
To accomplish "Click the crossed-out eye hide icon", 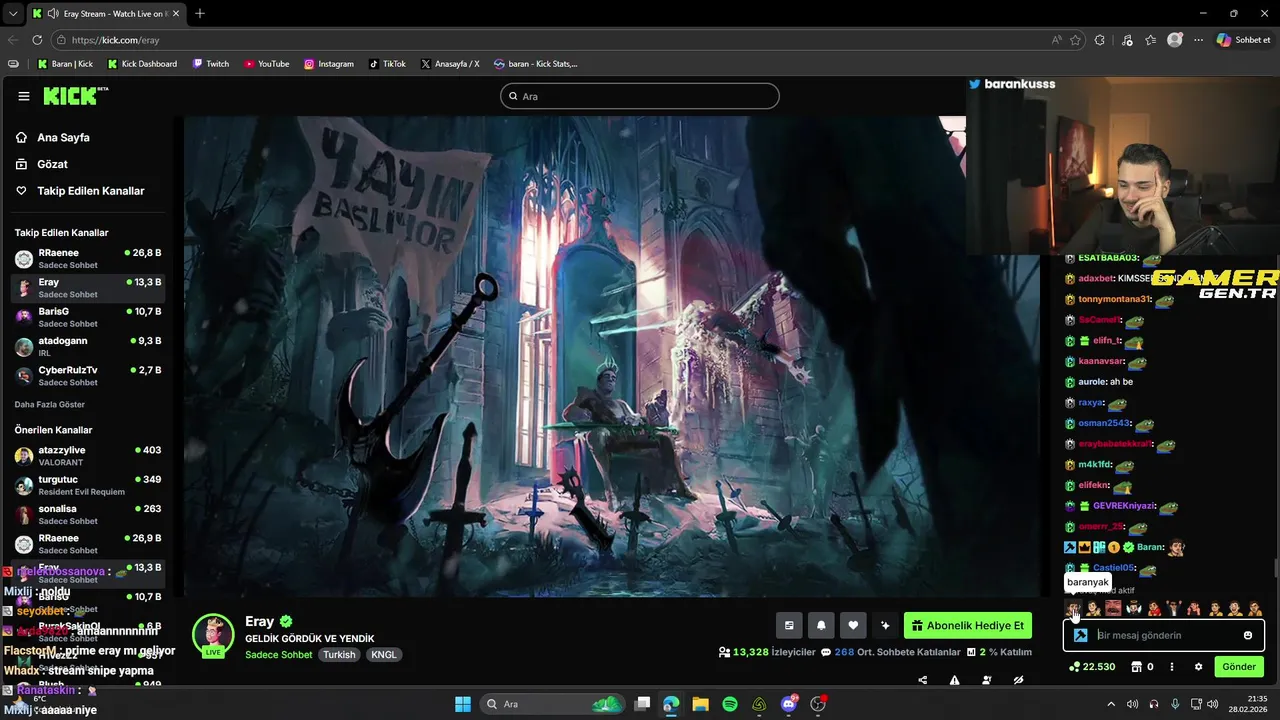I will pyautogui.click(x=1018, y=680).
